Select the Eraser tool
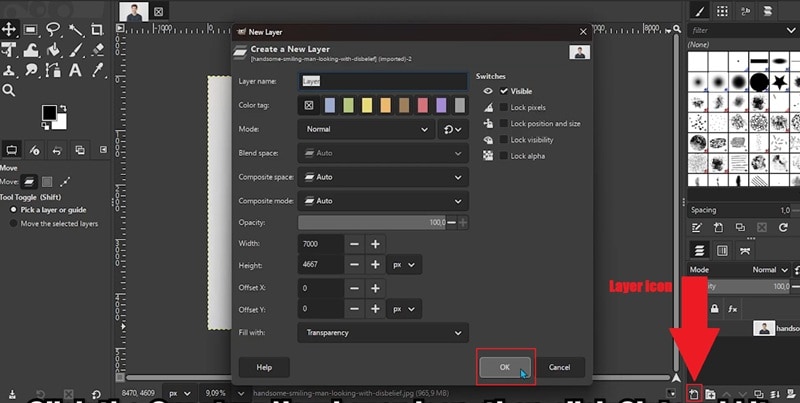 pos(97,49)
